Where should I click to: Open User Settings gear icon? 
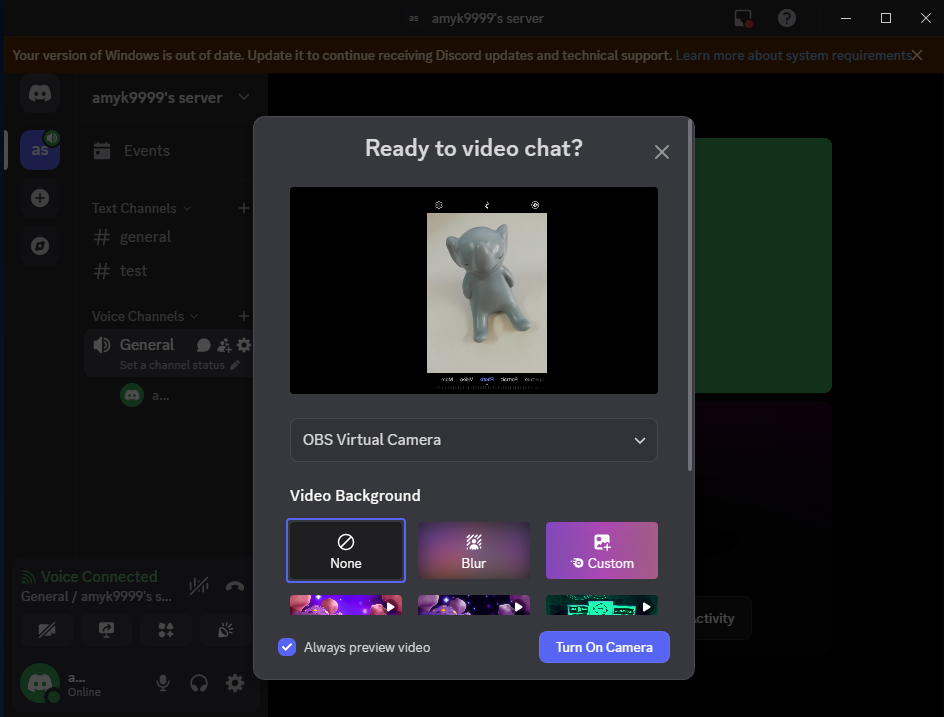pos(235,683)
